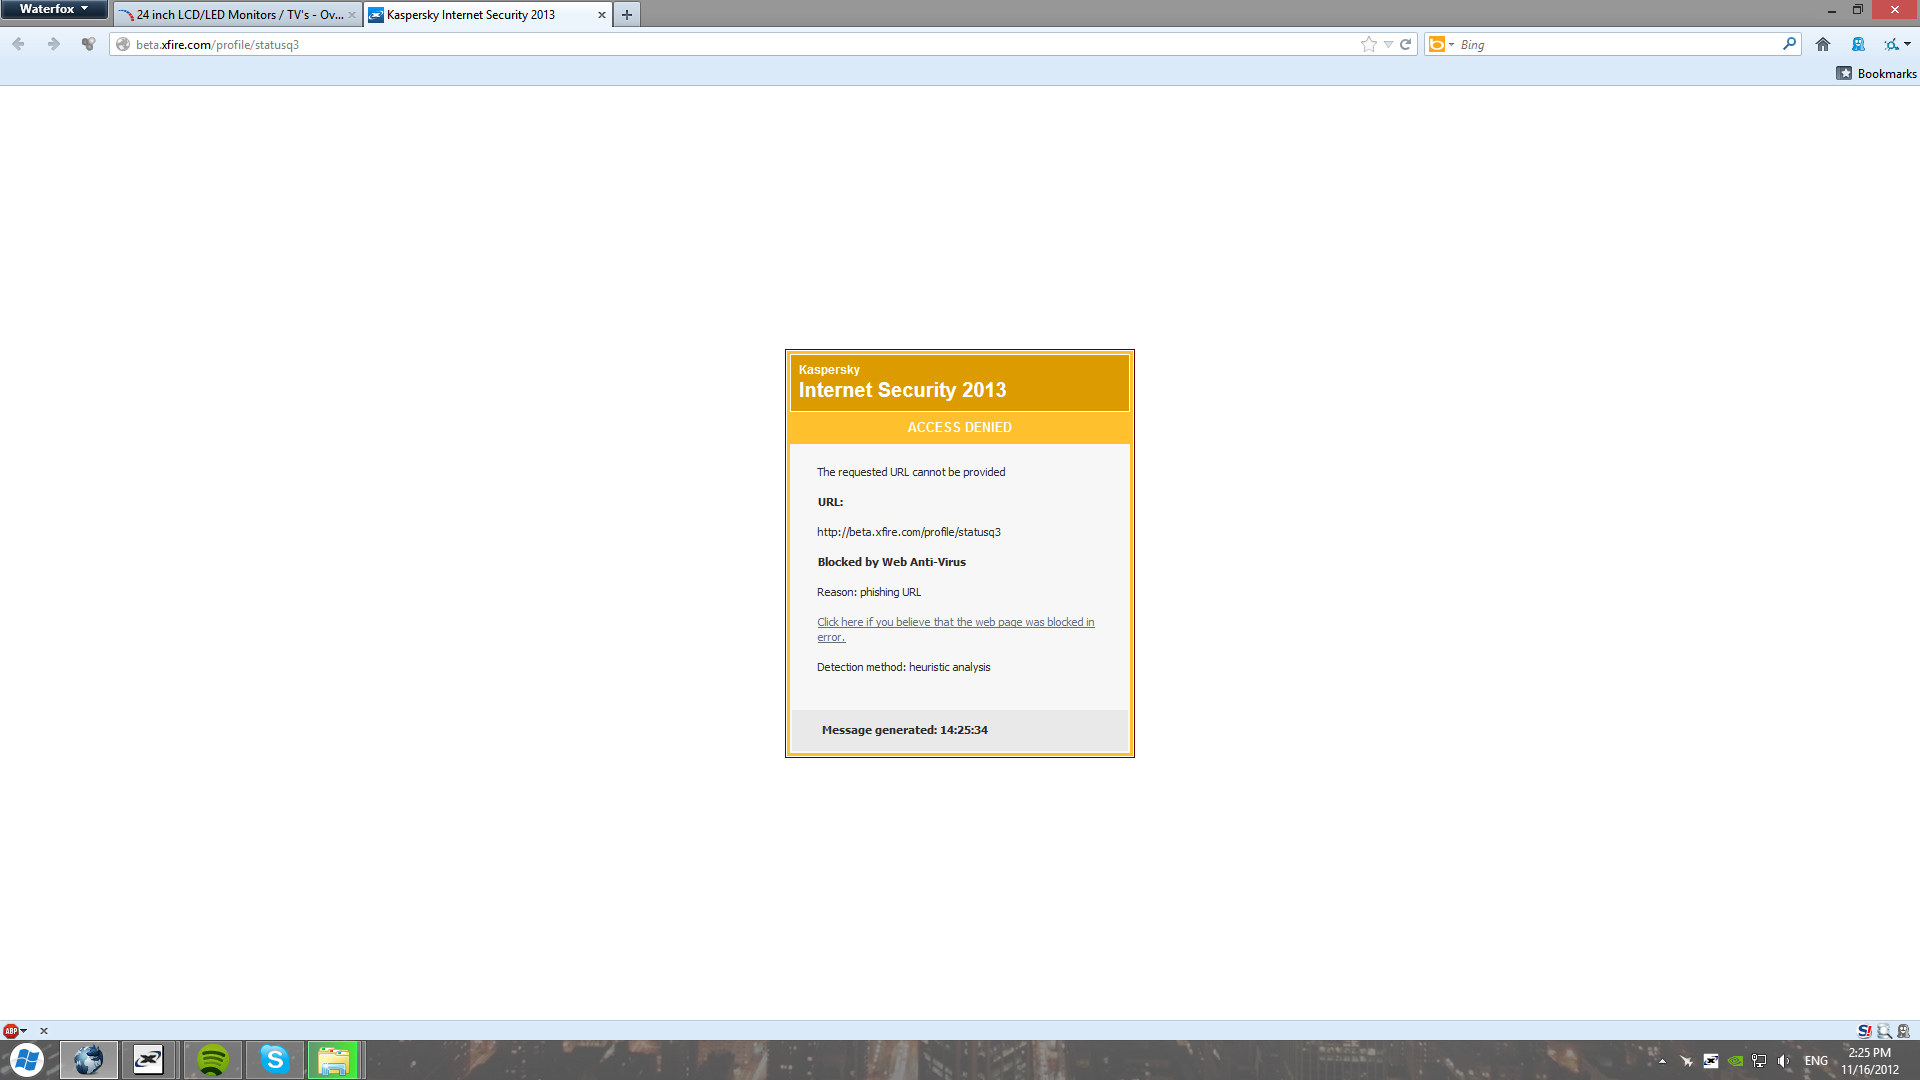The width and height of the screenshot is (1920, 1080).
Task: Click the Adblock Plus icon in add-on bar
Action: coord(11,1031)
